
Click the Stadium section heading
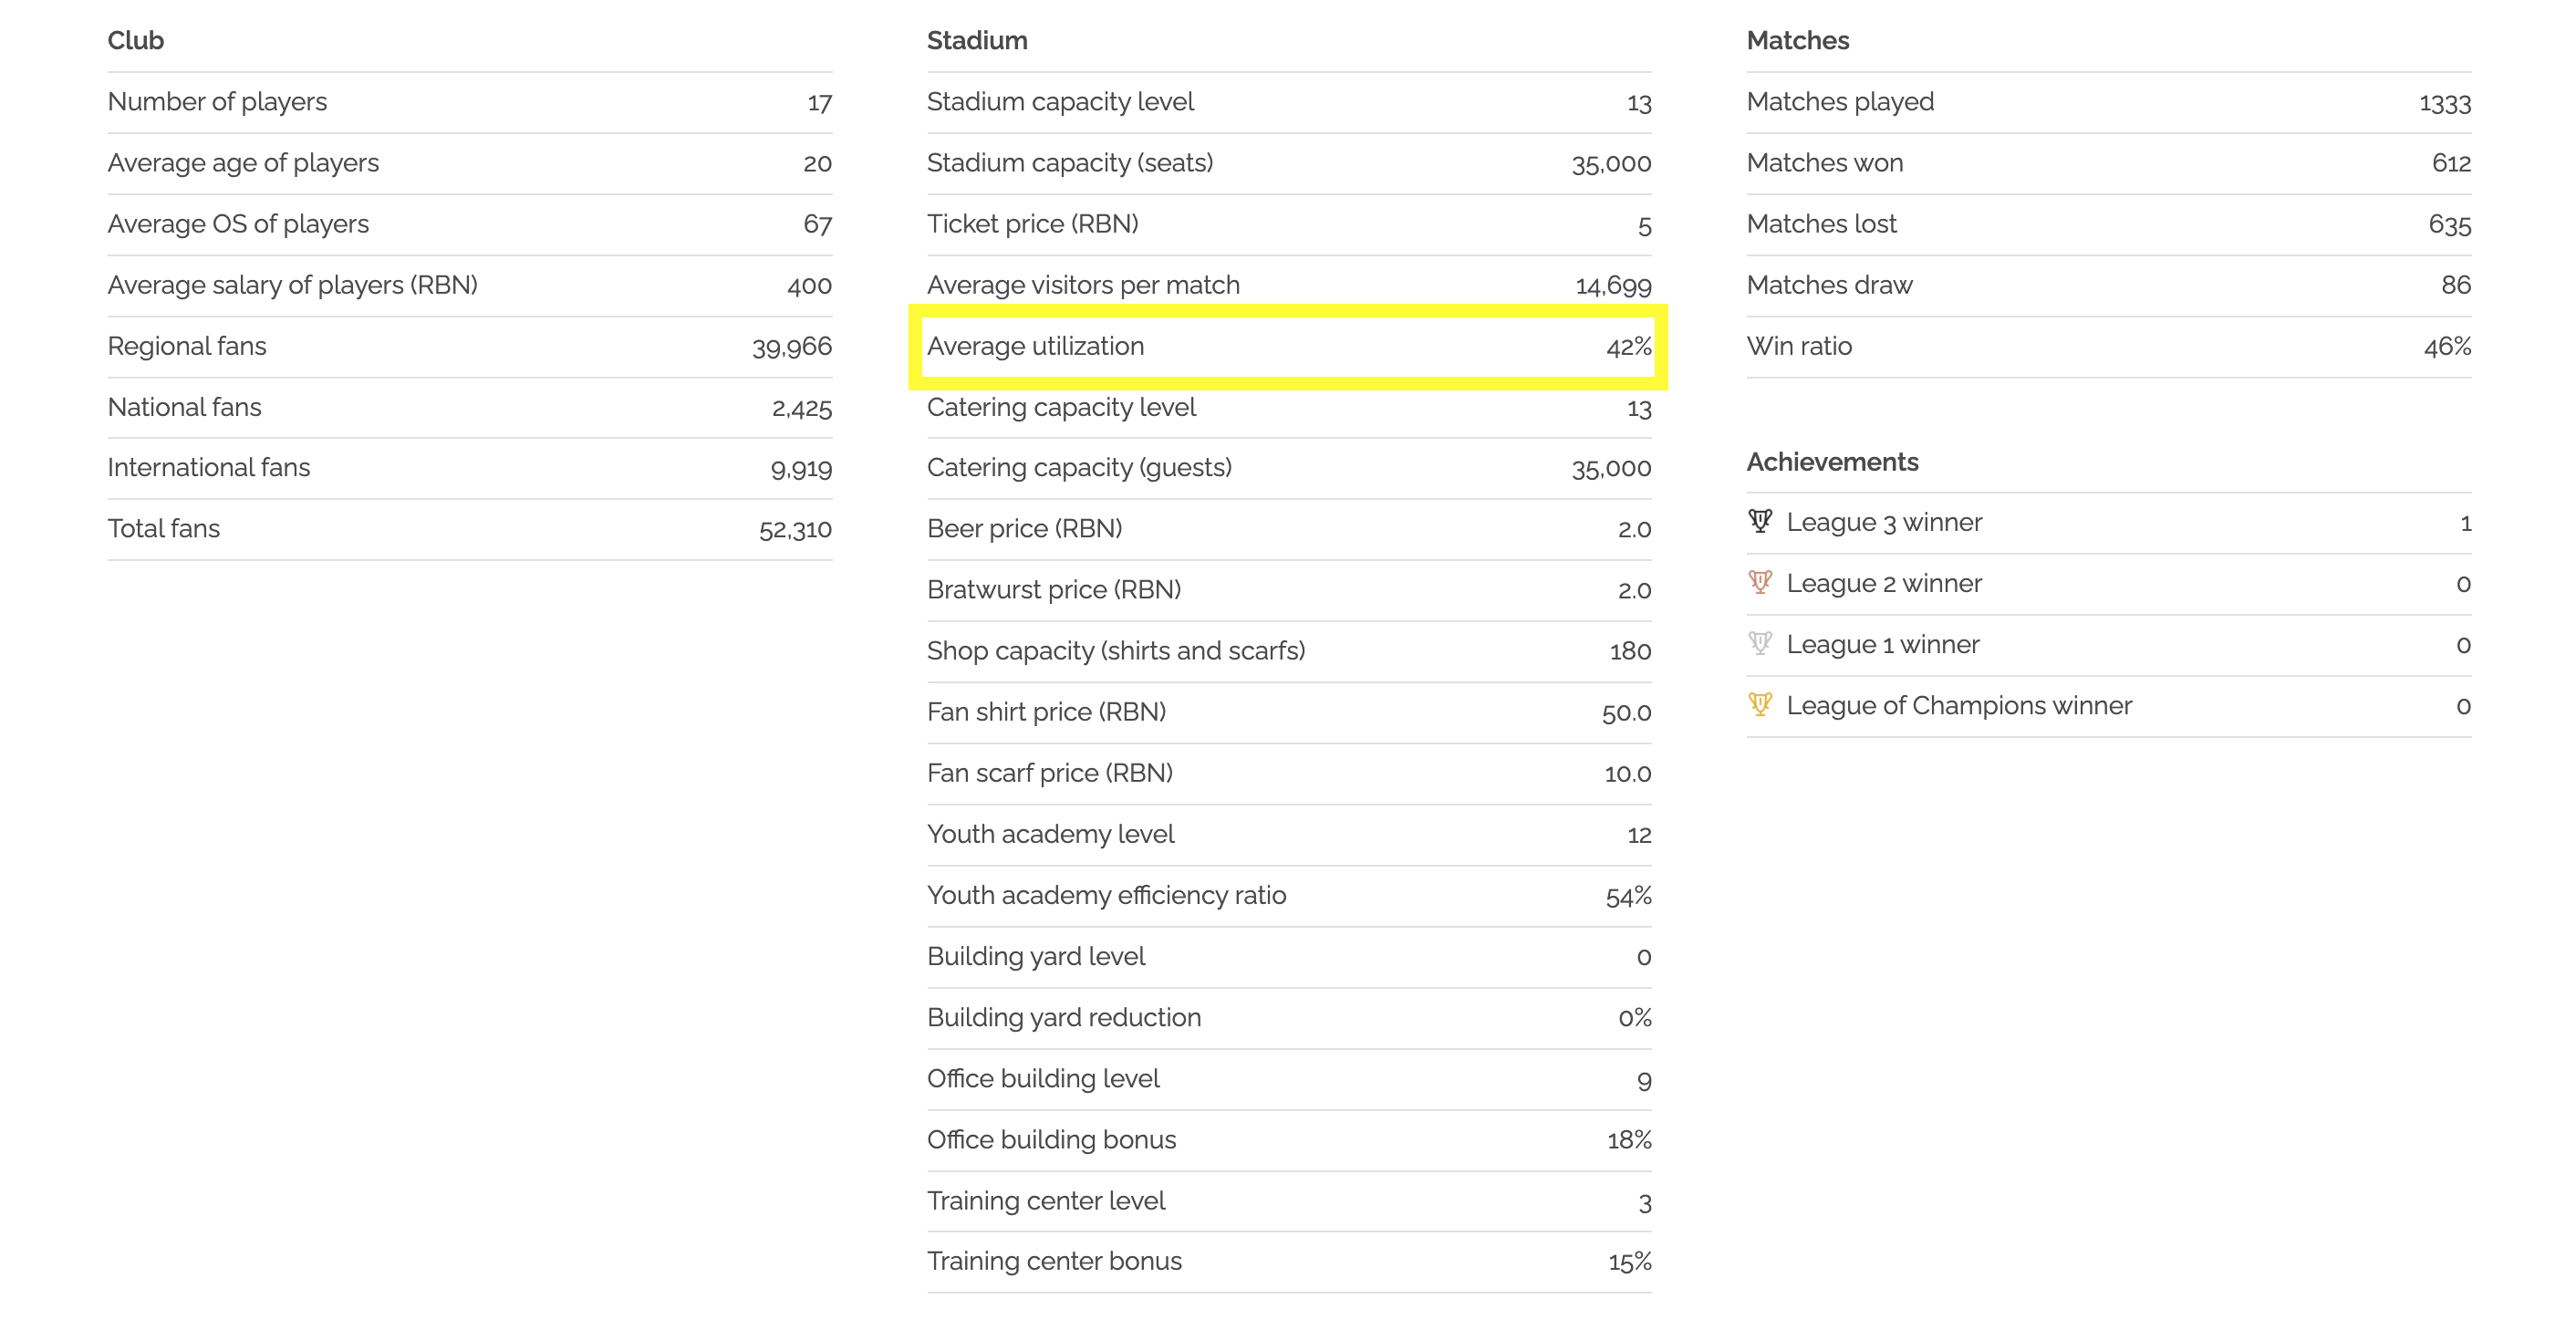click(977, 40)
